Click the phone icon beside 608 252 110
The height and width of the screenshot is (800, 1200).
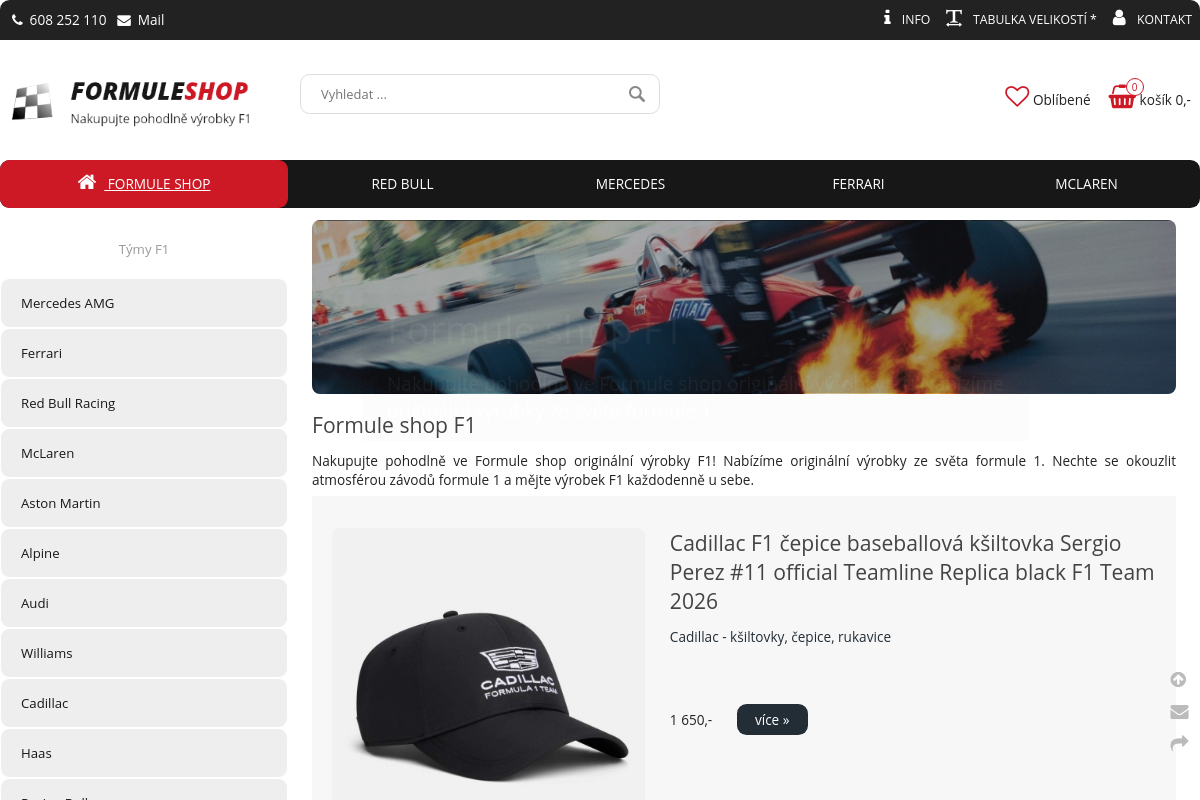pos(17,20)
